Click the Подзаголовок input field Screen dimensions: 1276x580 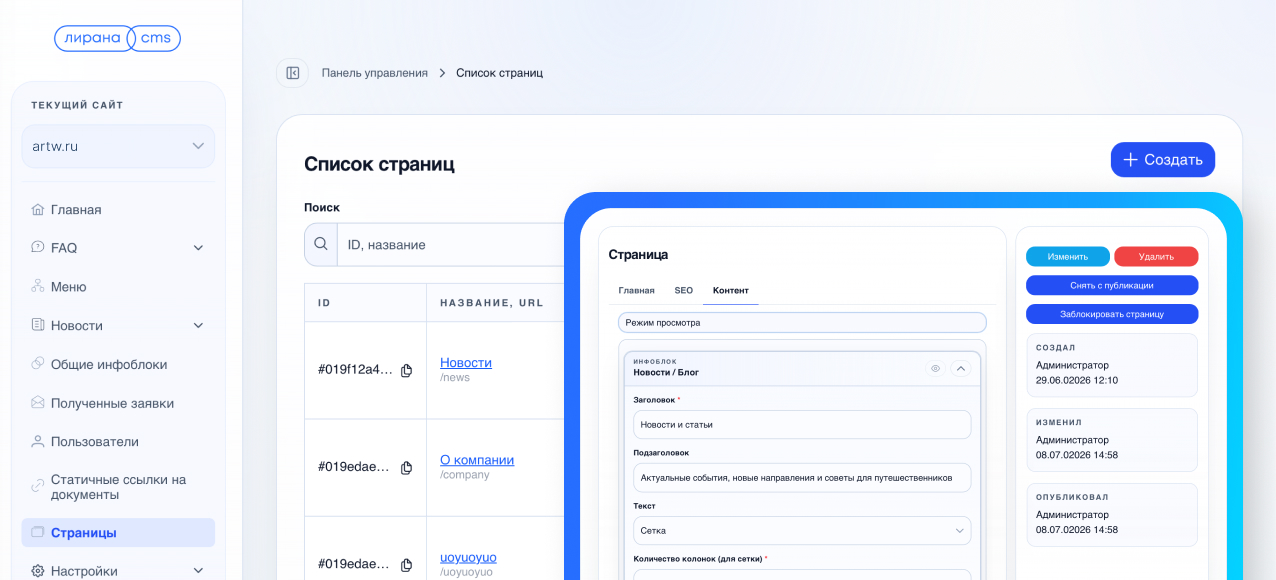(x=802, y=478)
